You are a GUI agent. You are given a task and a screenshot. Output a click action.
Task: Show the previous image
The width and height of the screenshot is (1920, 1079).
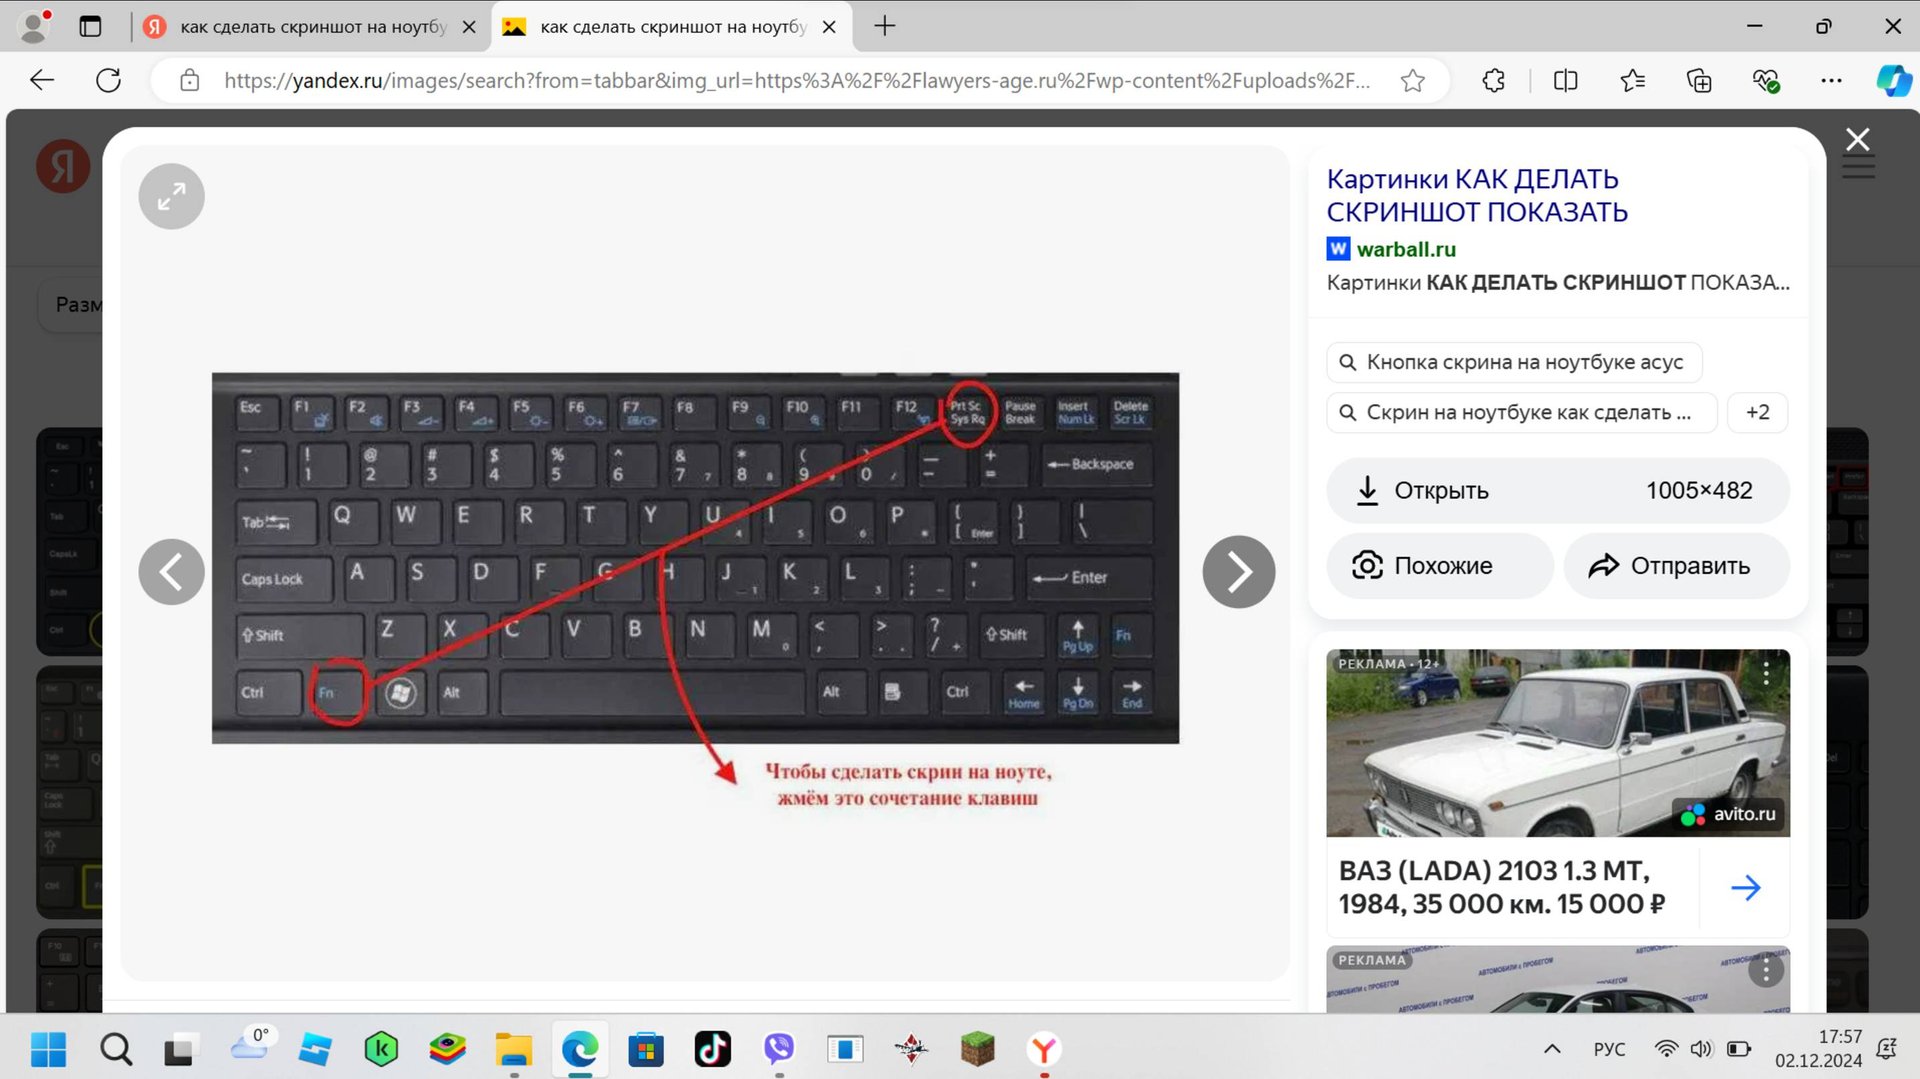(x=171, y=571)
